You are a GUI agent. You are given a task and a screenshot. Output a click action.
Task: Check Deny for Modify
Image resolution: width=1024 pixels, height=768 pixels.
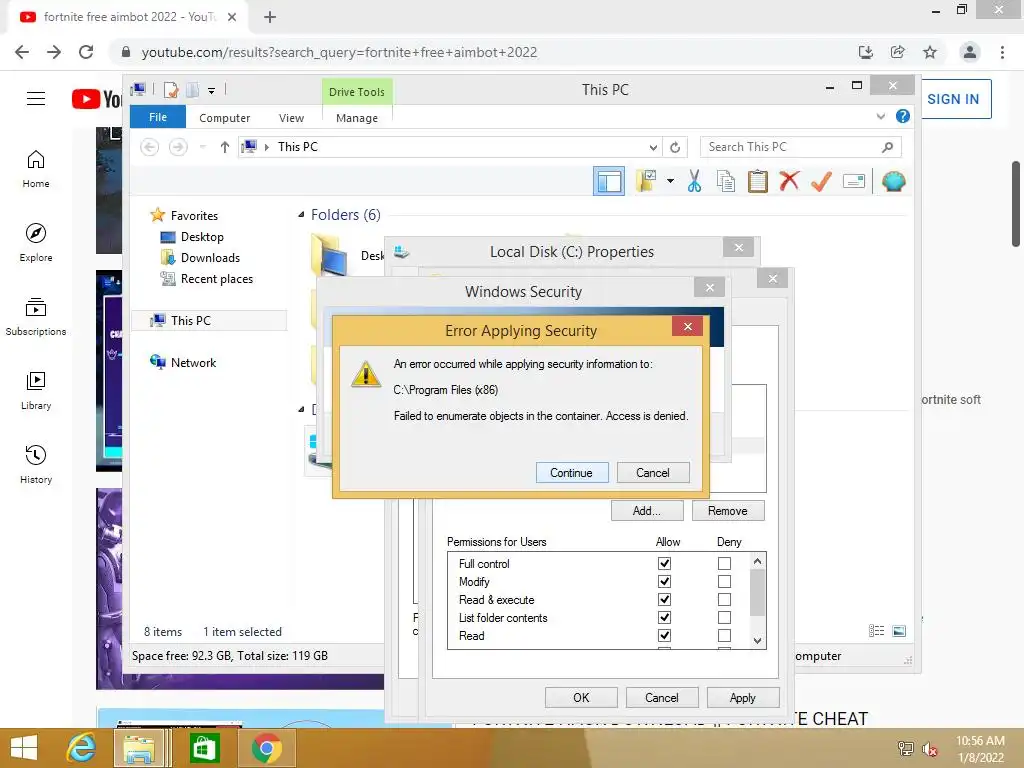724,581
